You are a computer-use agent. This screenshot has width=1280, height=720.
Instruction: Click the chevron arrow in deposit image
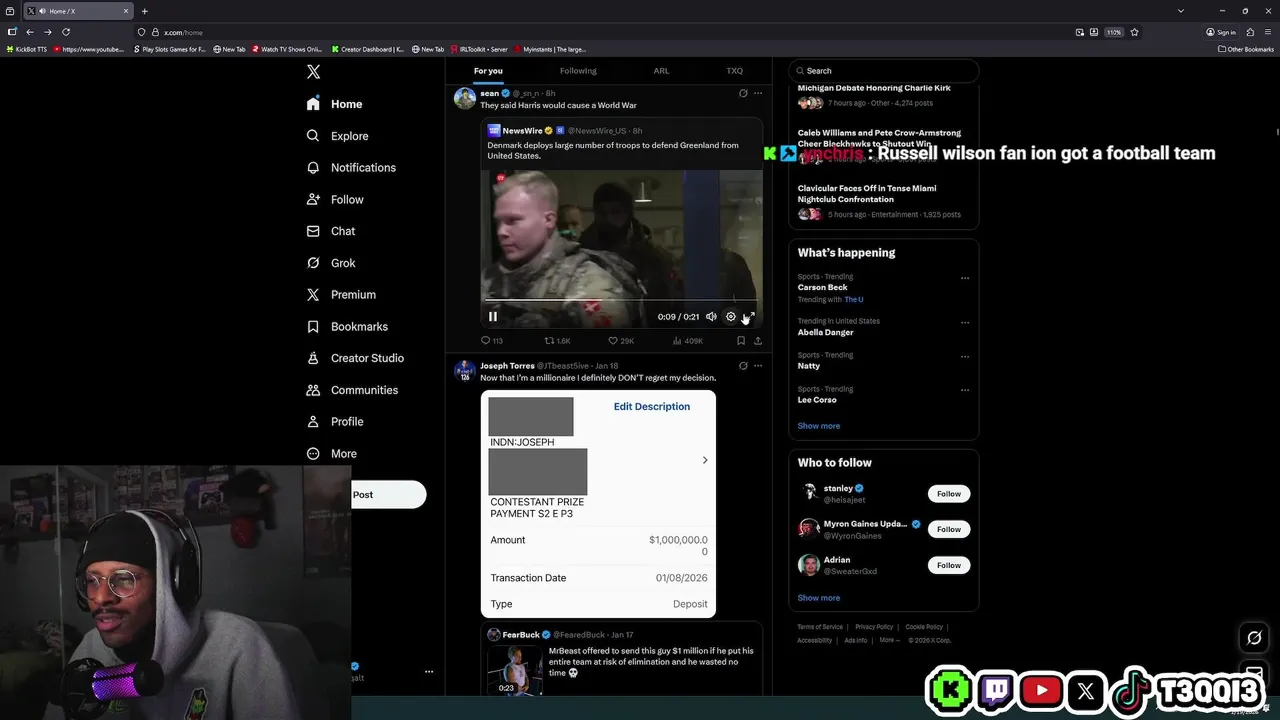point(705,460)
